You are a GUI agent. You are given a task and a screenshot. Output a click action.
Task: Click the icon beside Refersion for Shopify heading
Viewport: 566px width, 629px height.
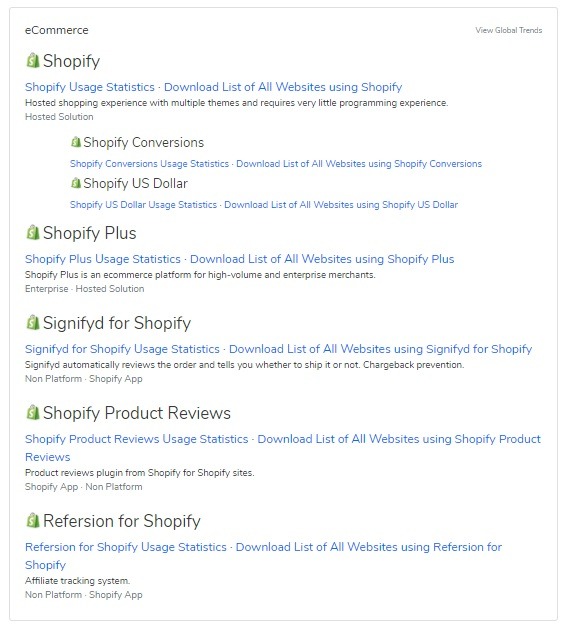(x=32, y=521)
